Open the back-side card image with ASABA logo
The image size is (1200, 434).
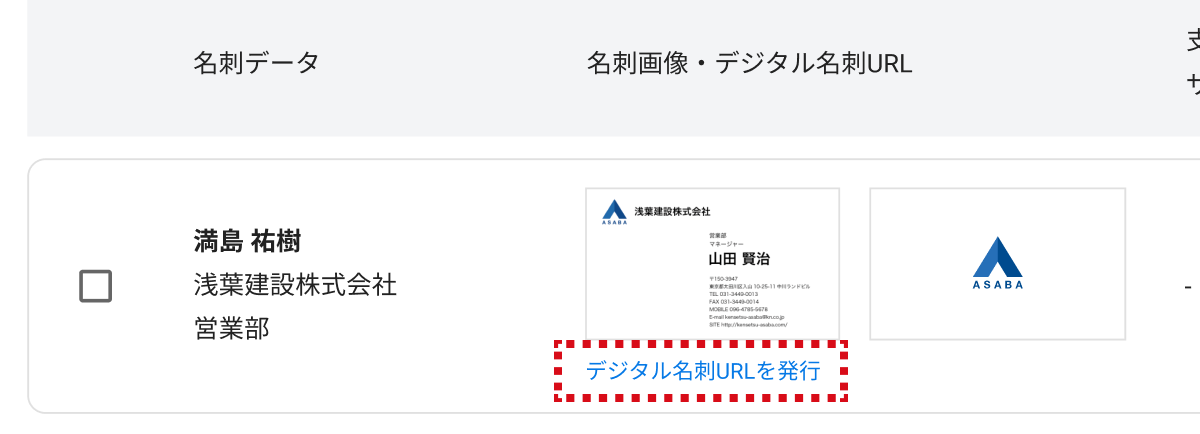[x=998, y=264]
